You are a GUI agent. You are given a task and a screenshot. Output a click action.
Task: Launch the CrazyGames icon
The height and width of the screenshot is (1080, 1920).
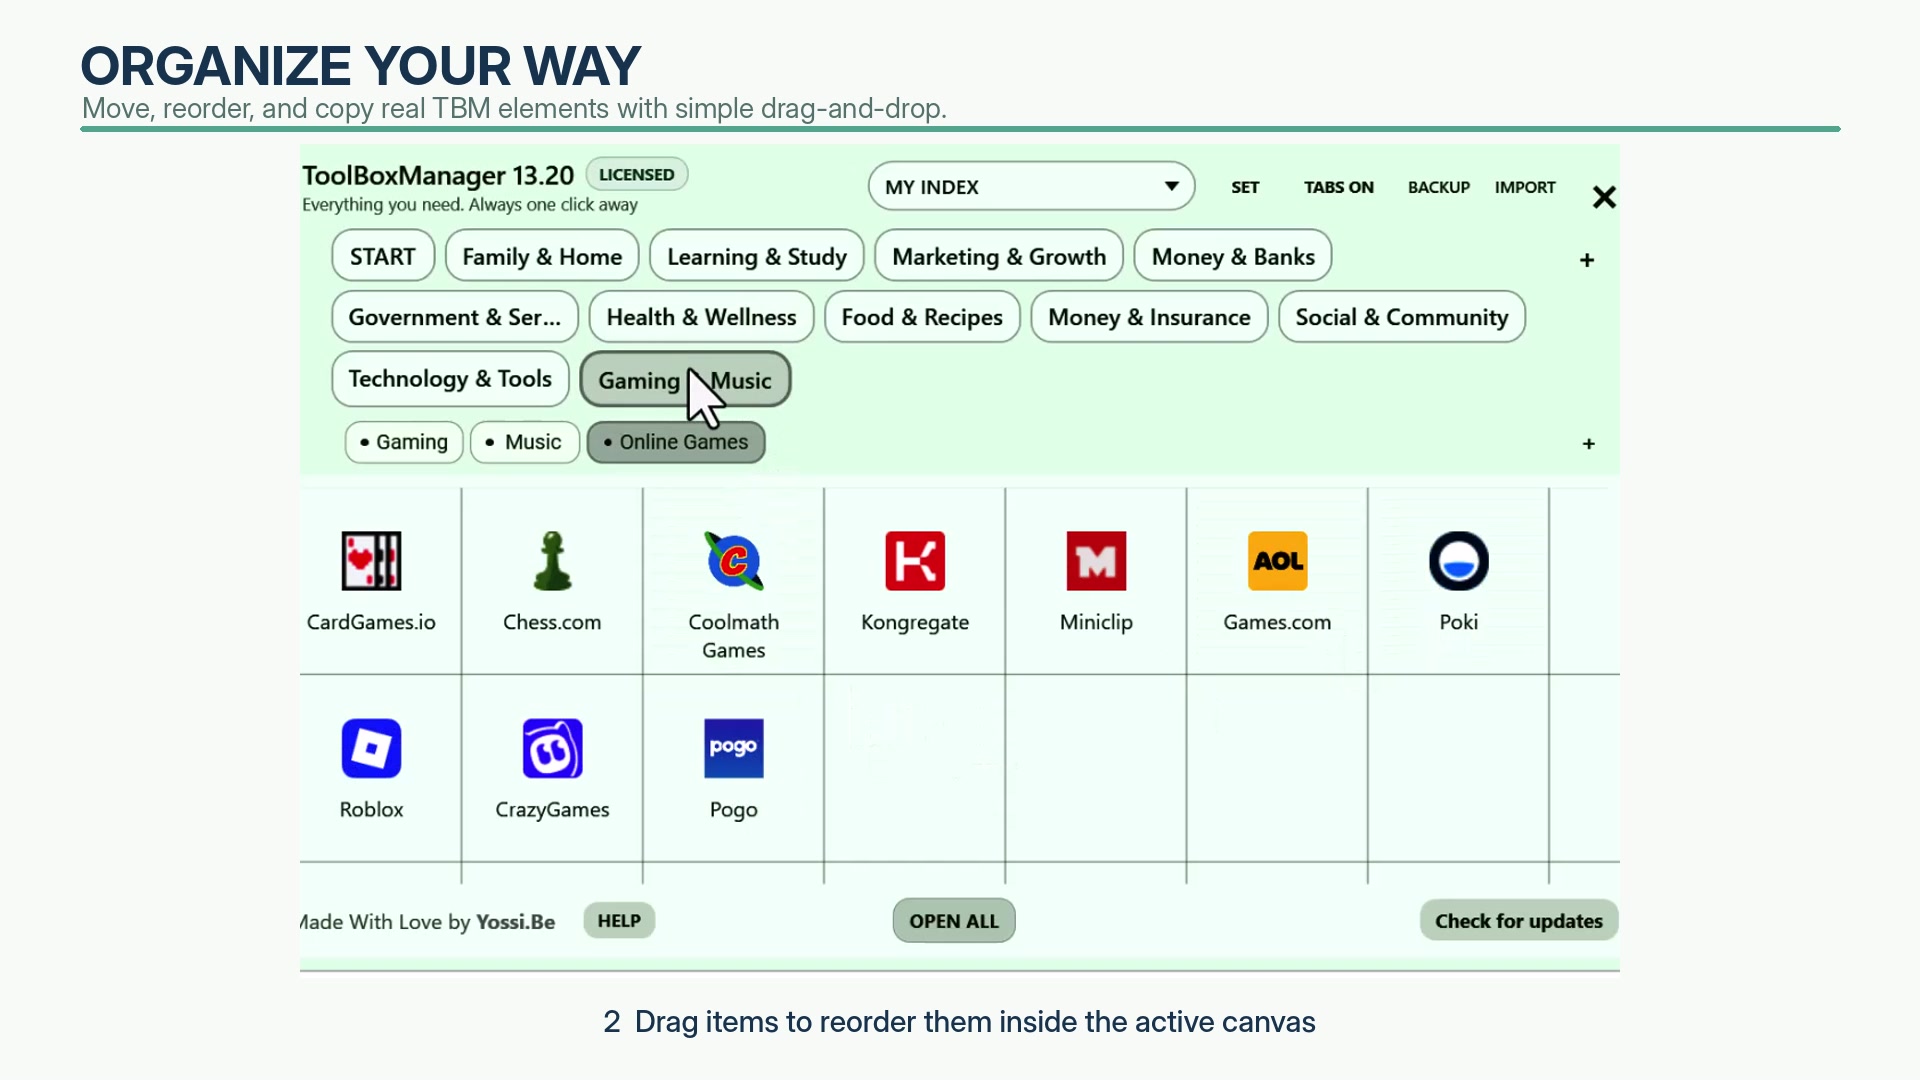(552, 748)
